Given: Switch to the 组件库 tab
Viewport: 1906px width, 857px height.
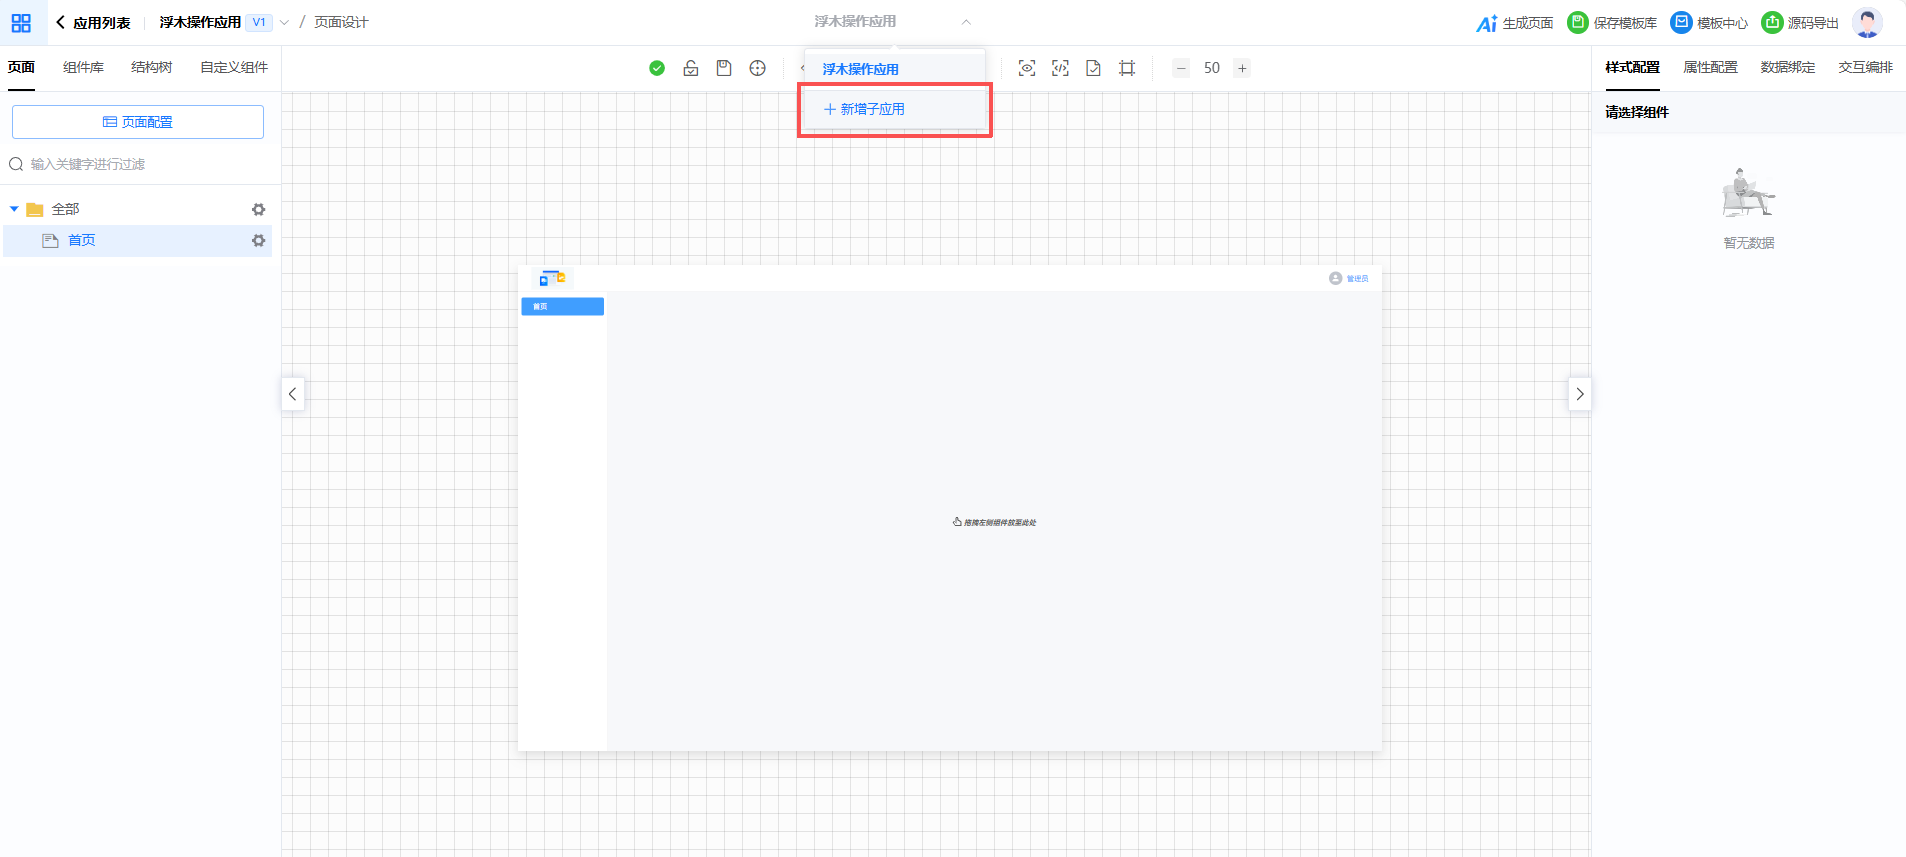Looking at the screenshot, I should coord(83,67).
